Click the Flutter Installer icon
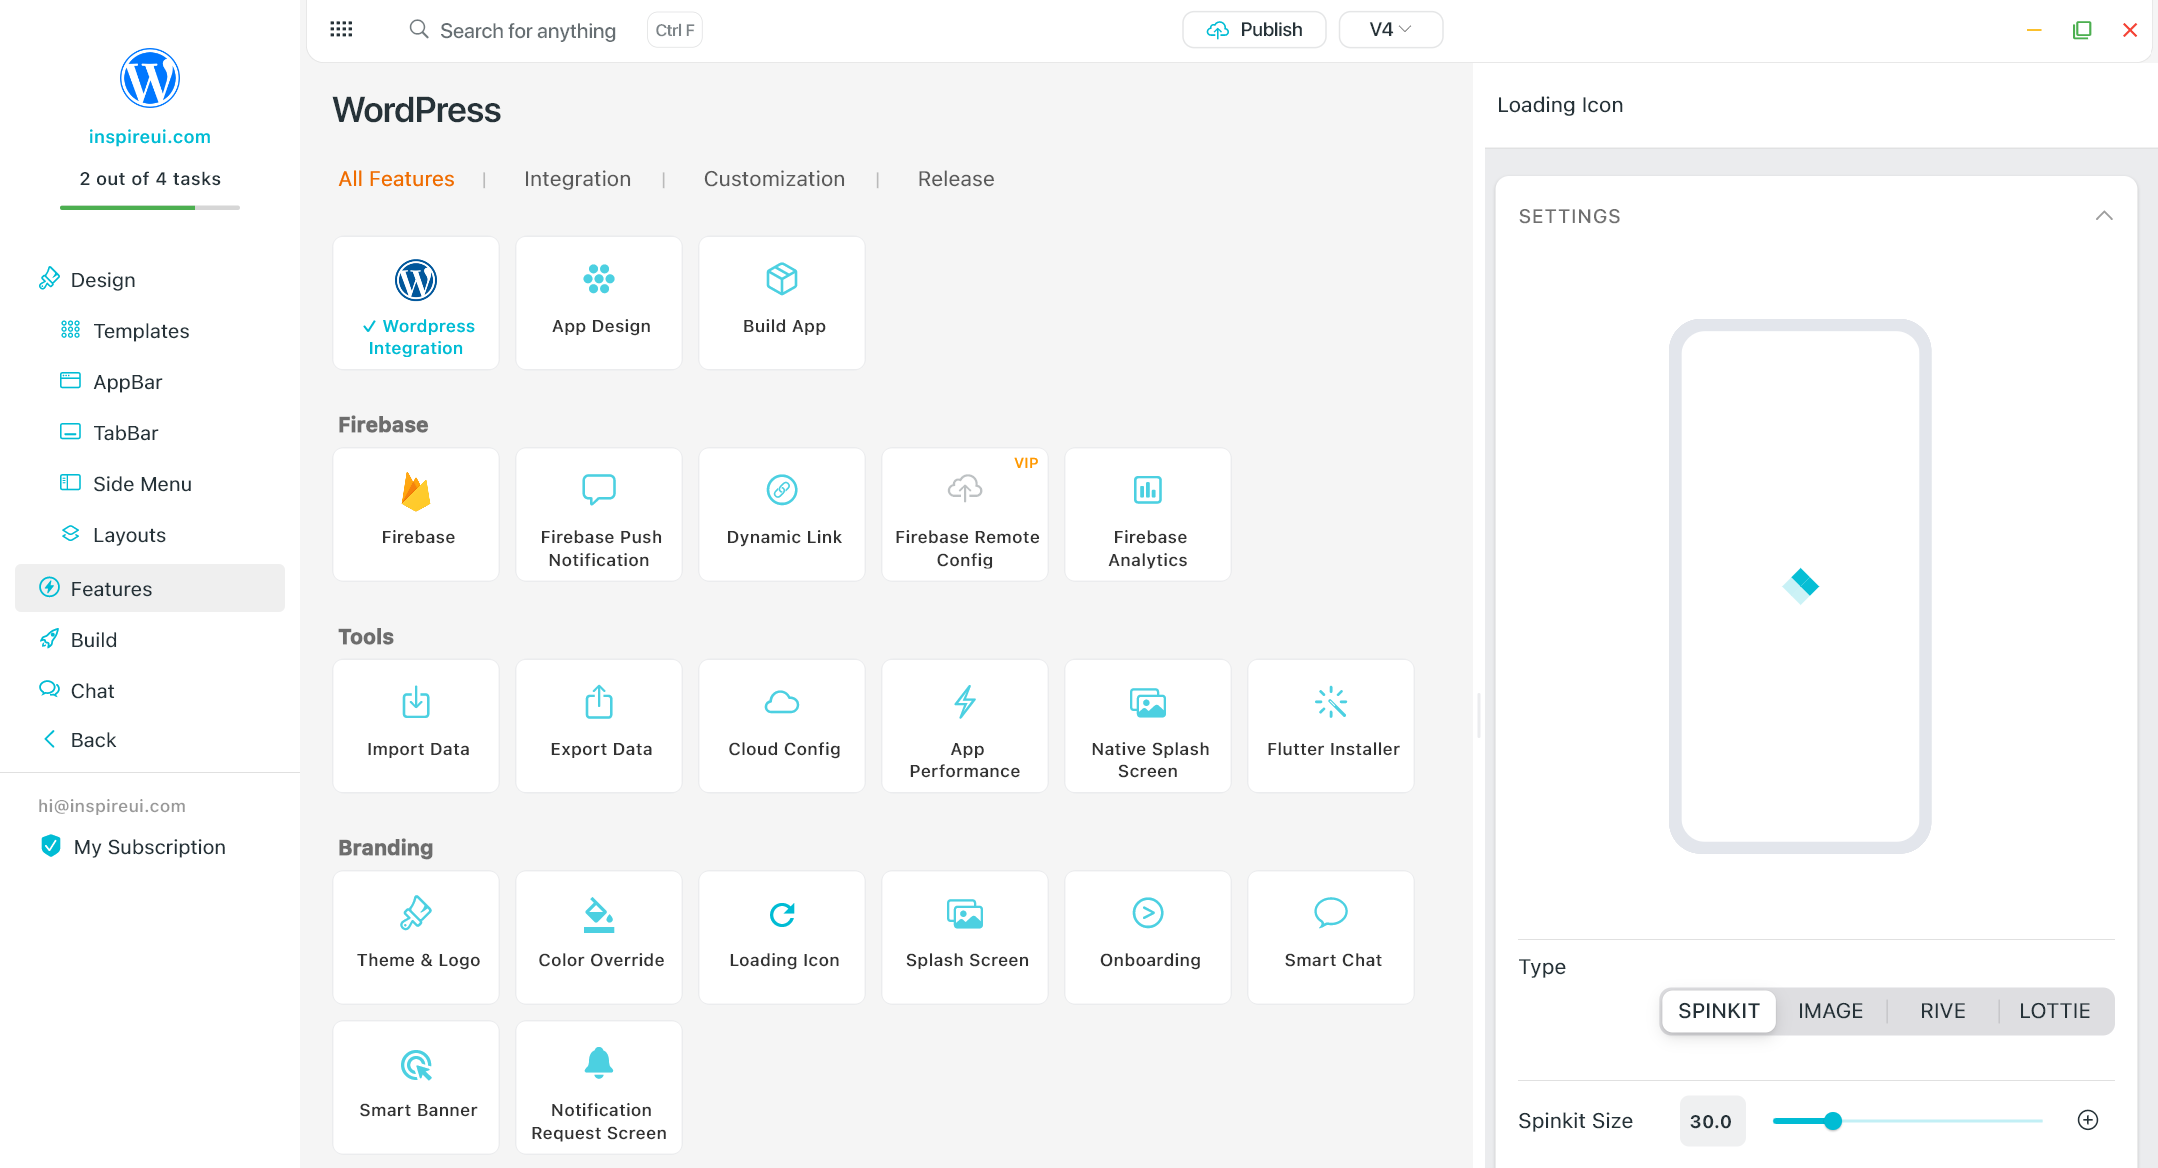The height and width of the screenshot is (1168, 2158). coord(1331,703)
